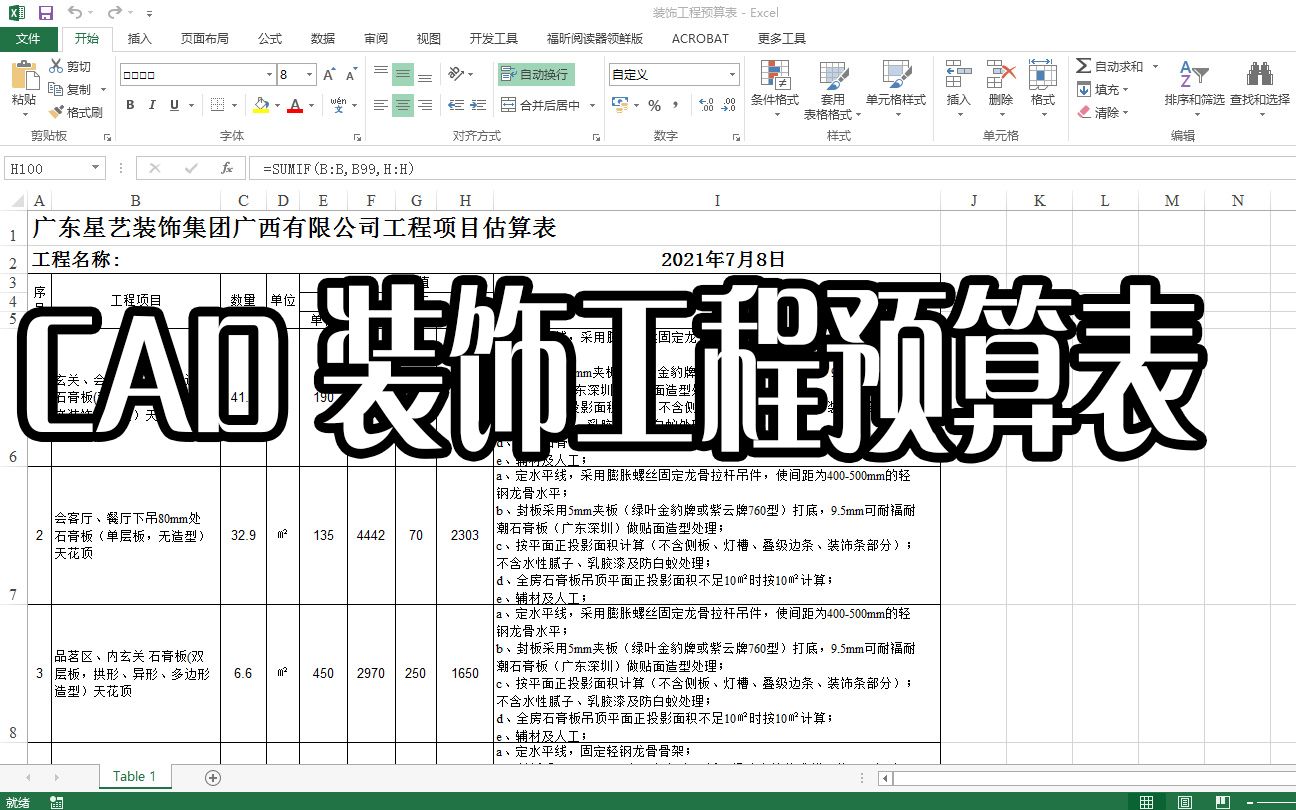Switch to the Insert (插入) ribbon tab
The image size is (1296, 810).
click(140, 39)
